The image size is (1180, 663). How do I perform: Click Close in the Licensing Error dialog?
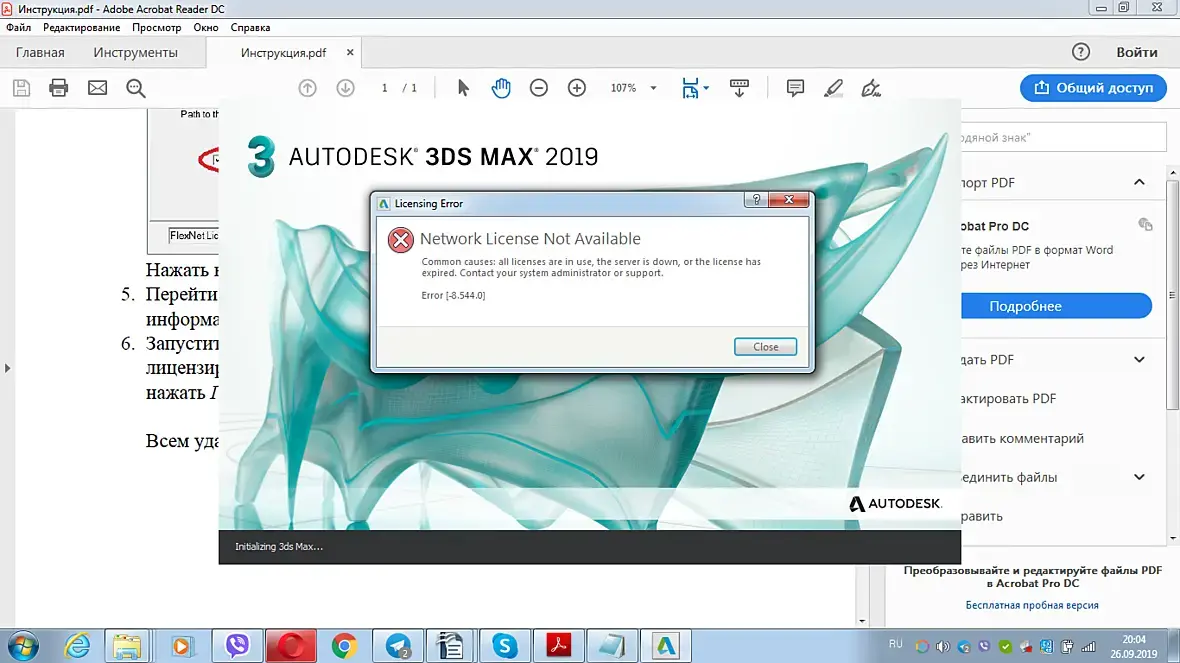(765, 347)
